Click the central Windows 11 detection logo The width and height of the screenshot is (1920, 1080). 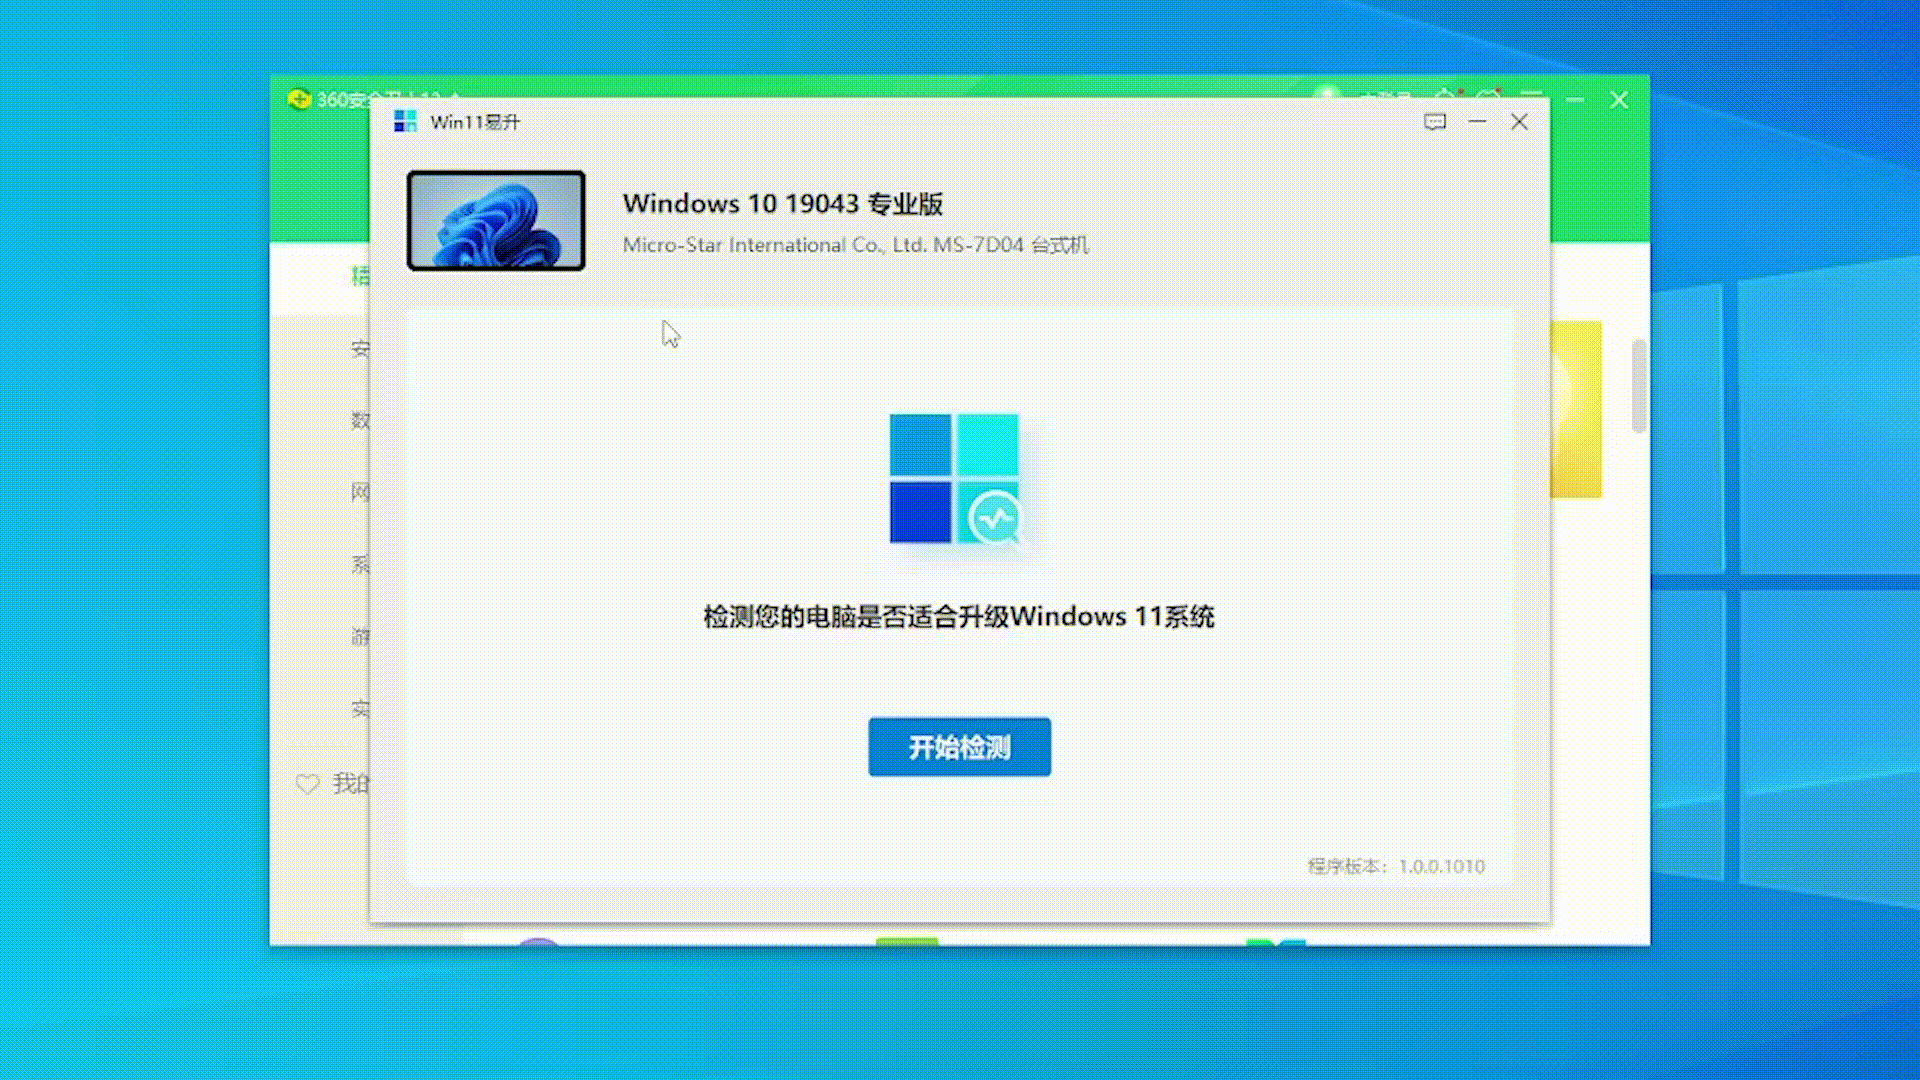coord(953,480)
